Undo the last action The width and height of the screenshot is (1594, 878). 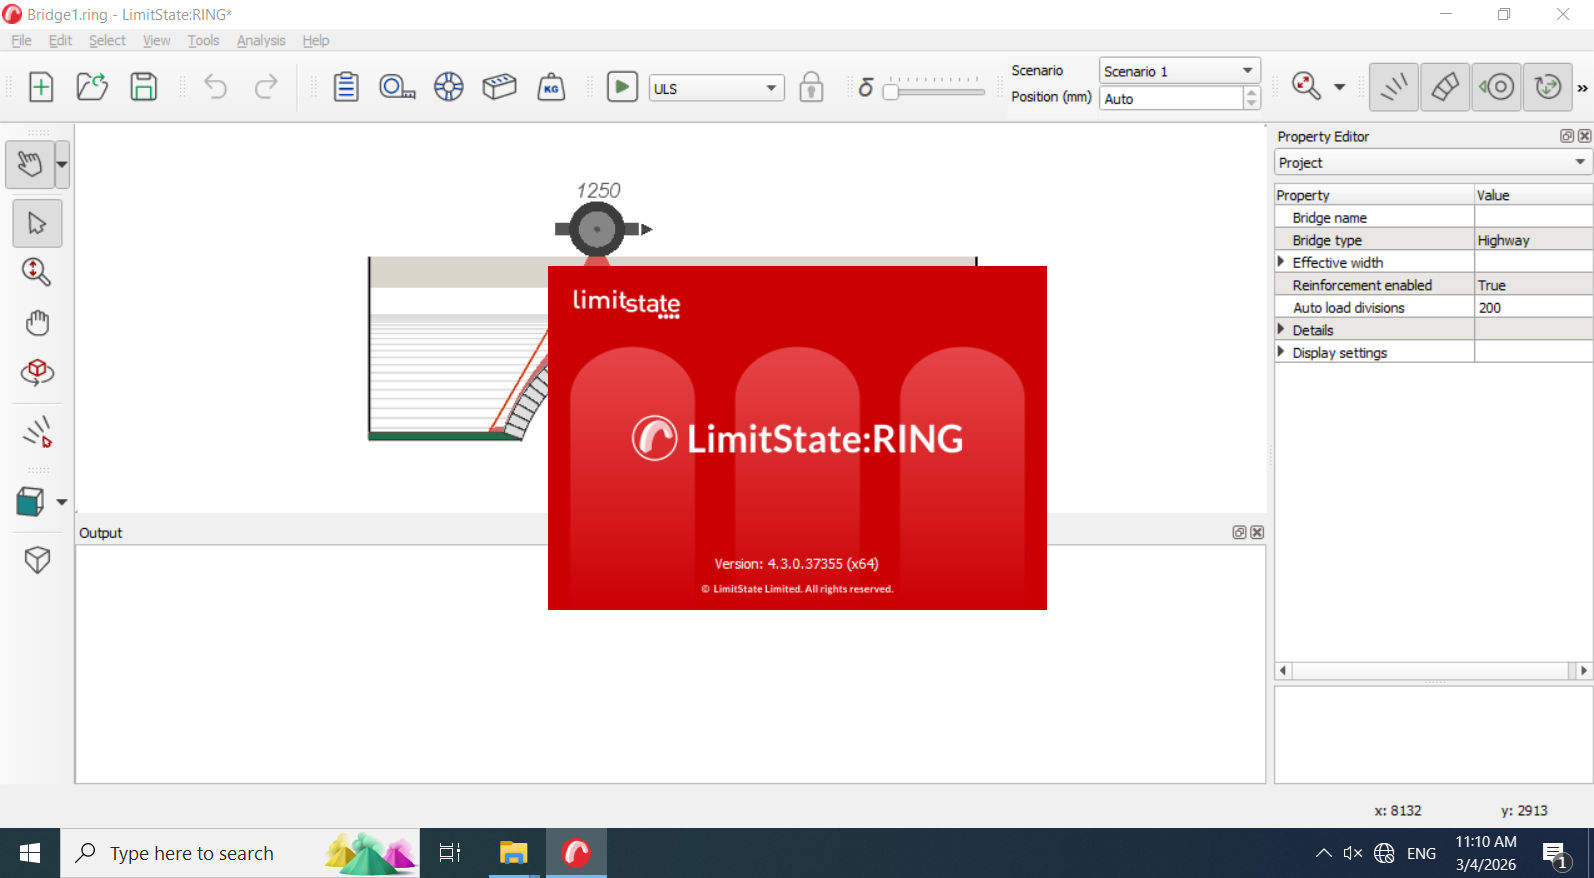click(x=215, y=87)
